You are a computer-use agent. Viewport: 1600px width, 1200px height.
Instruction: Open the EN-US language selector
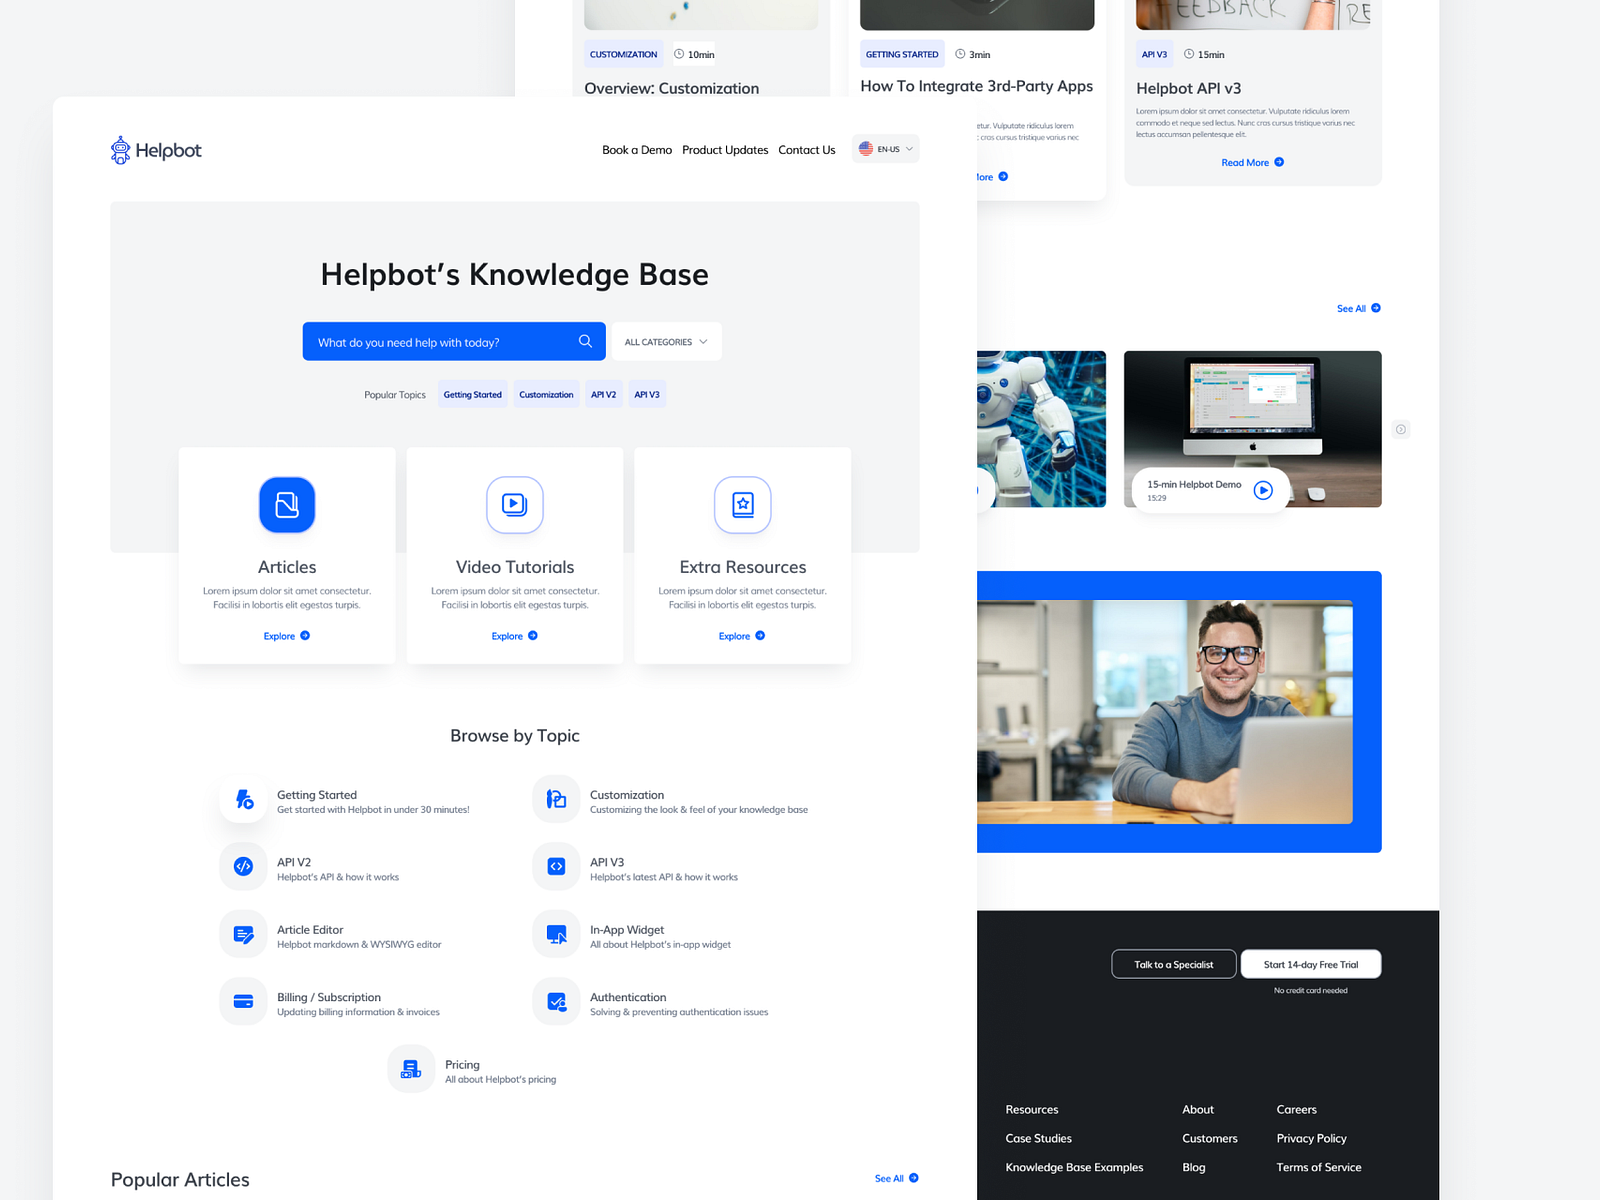[884, 148]
